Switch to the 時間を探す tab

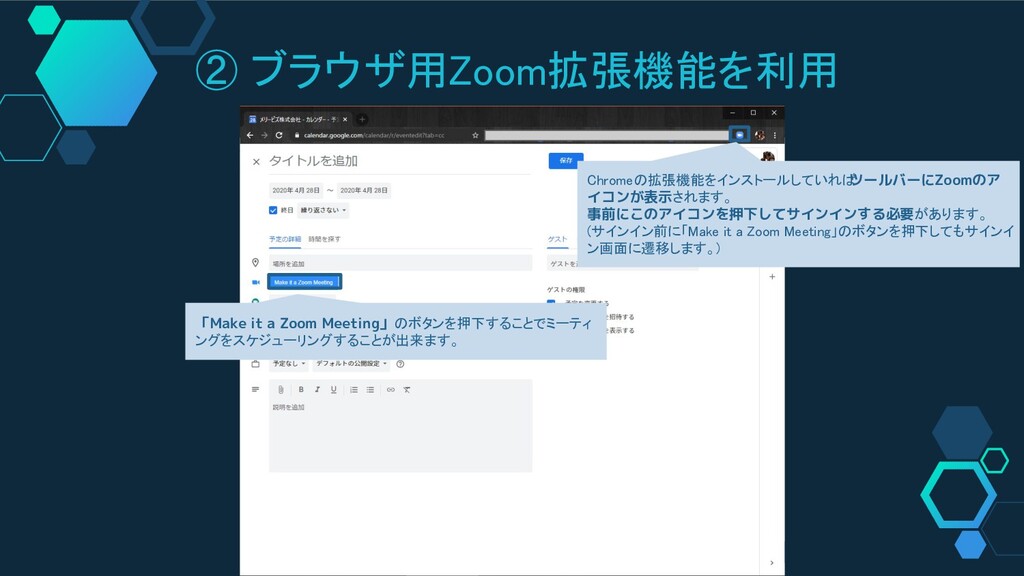325,239
